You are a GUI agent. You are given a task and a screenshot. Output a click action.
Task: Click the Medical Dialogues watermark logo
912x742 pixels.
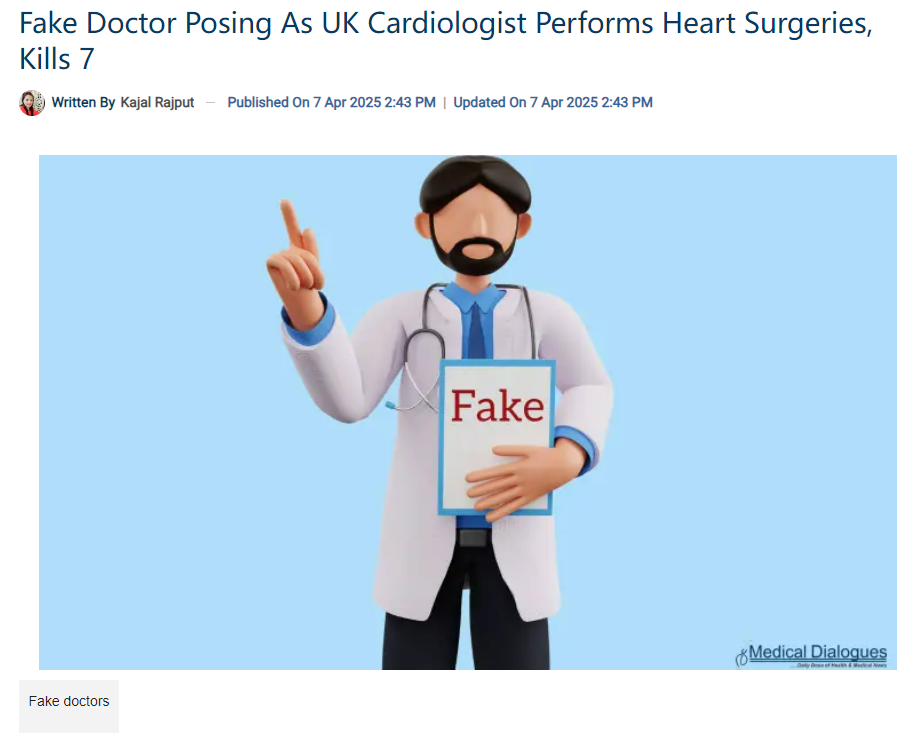pos(811,655)
